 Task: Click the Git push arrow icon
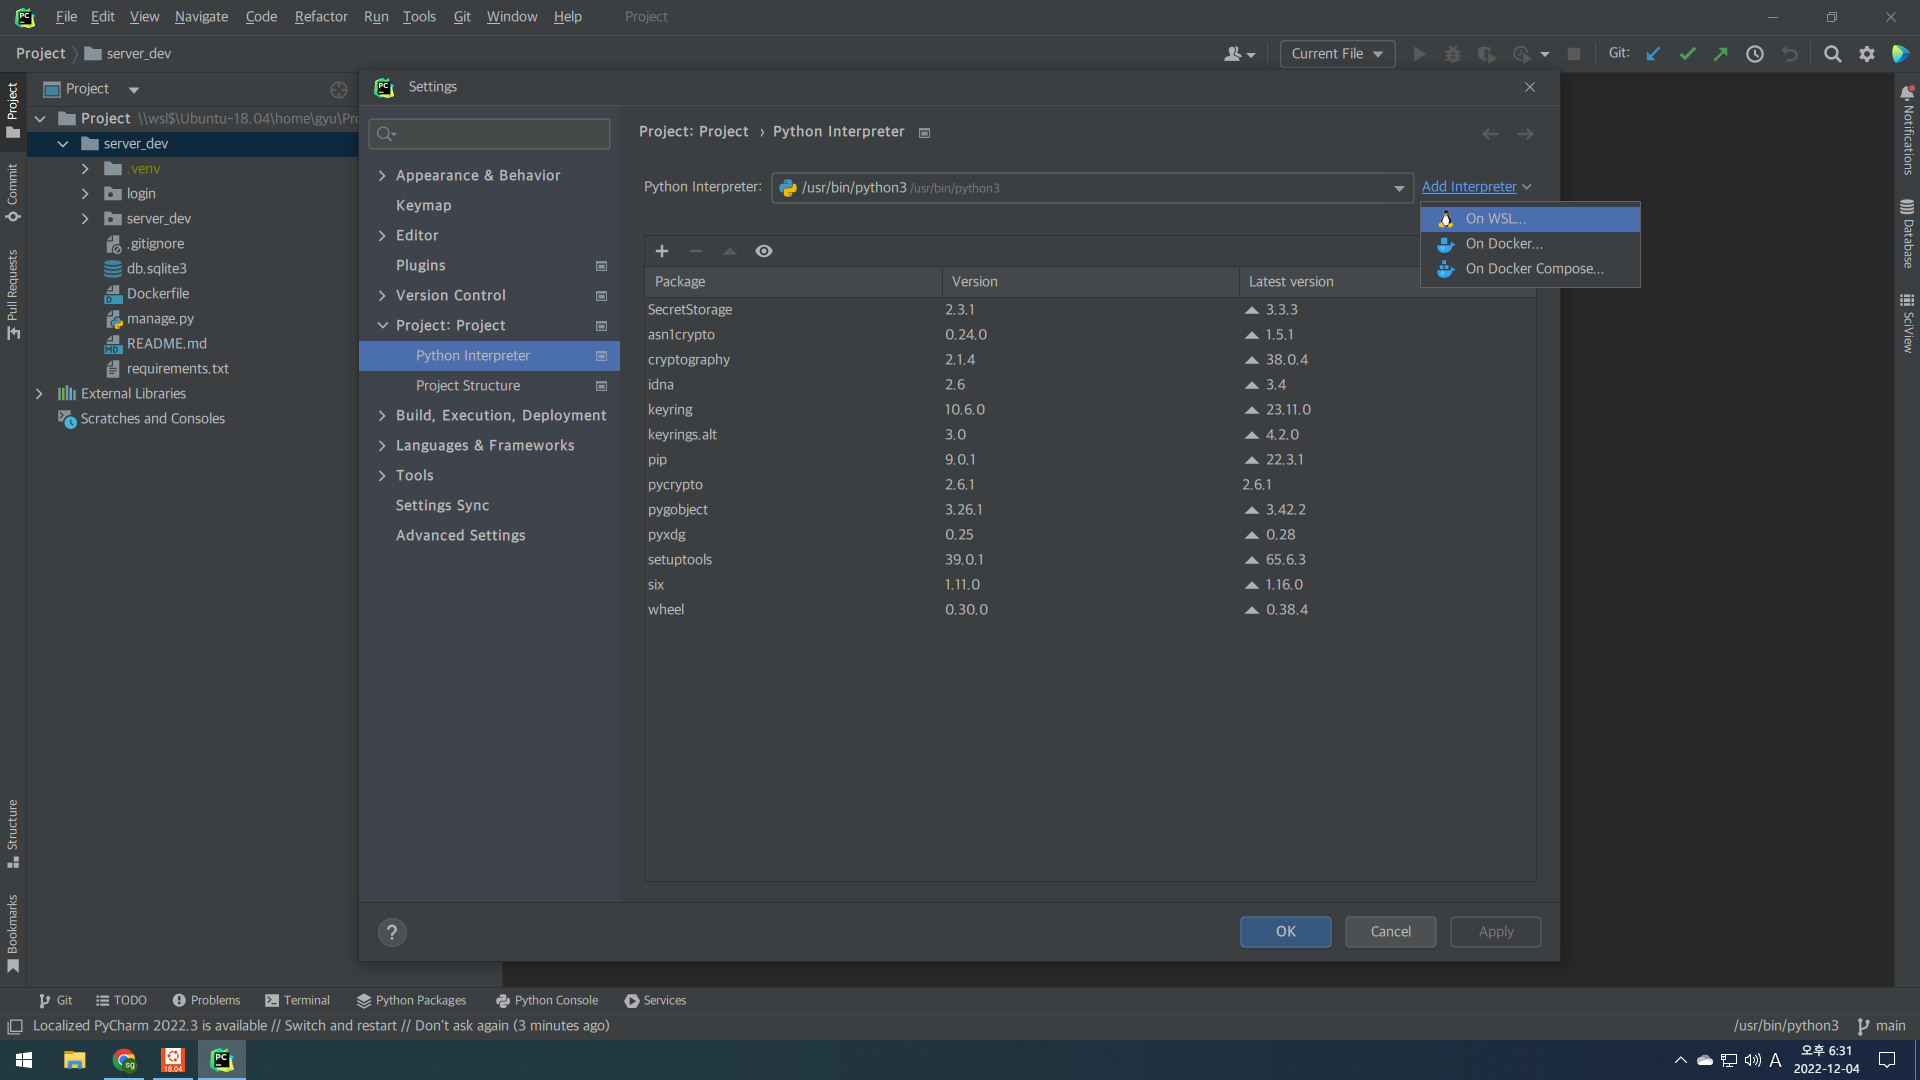click(x=1721, y=54)
